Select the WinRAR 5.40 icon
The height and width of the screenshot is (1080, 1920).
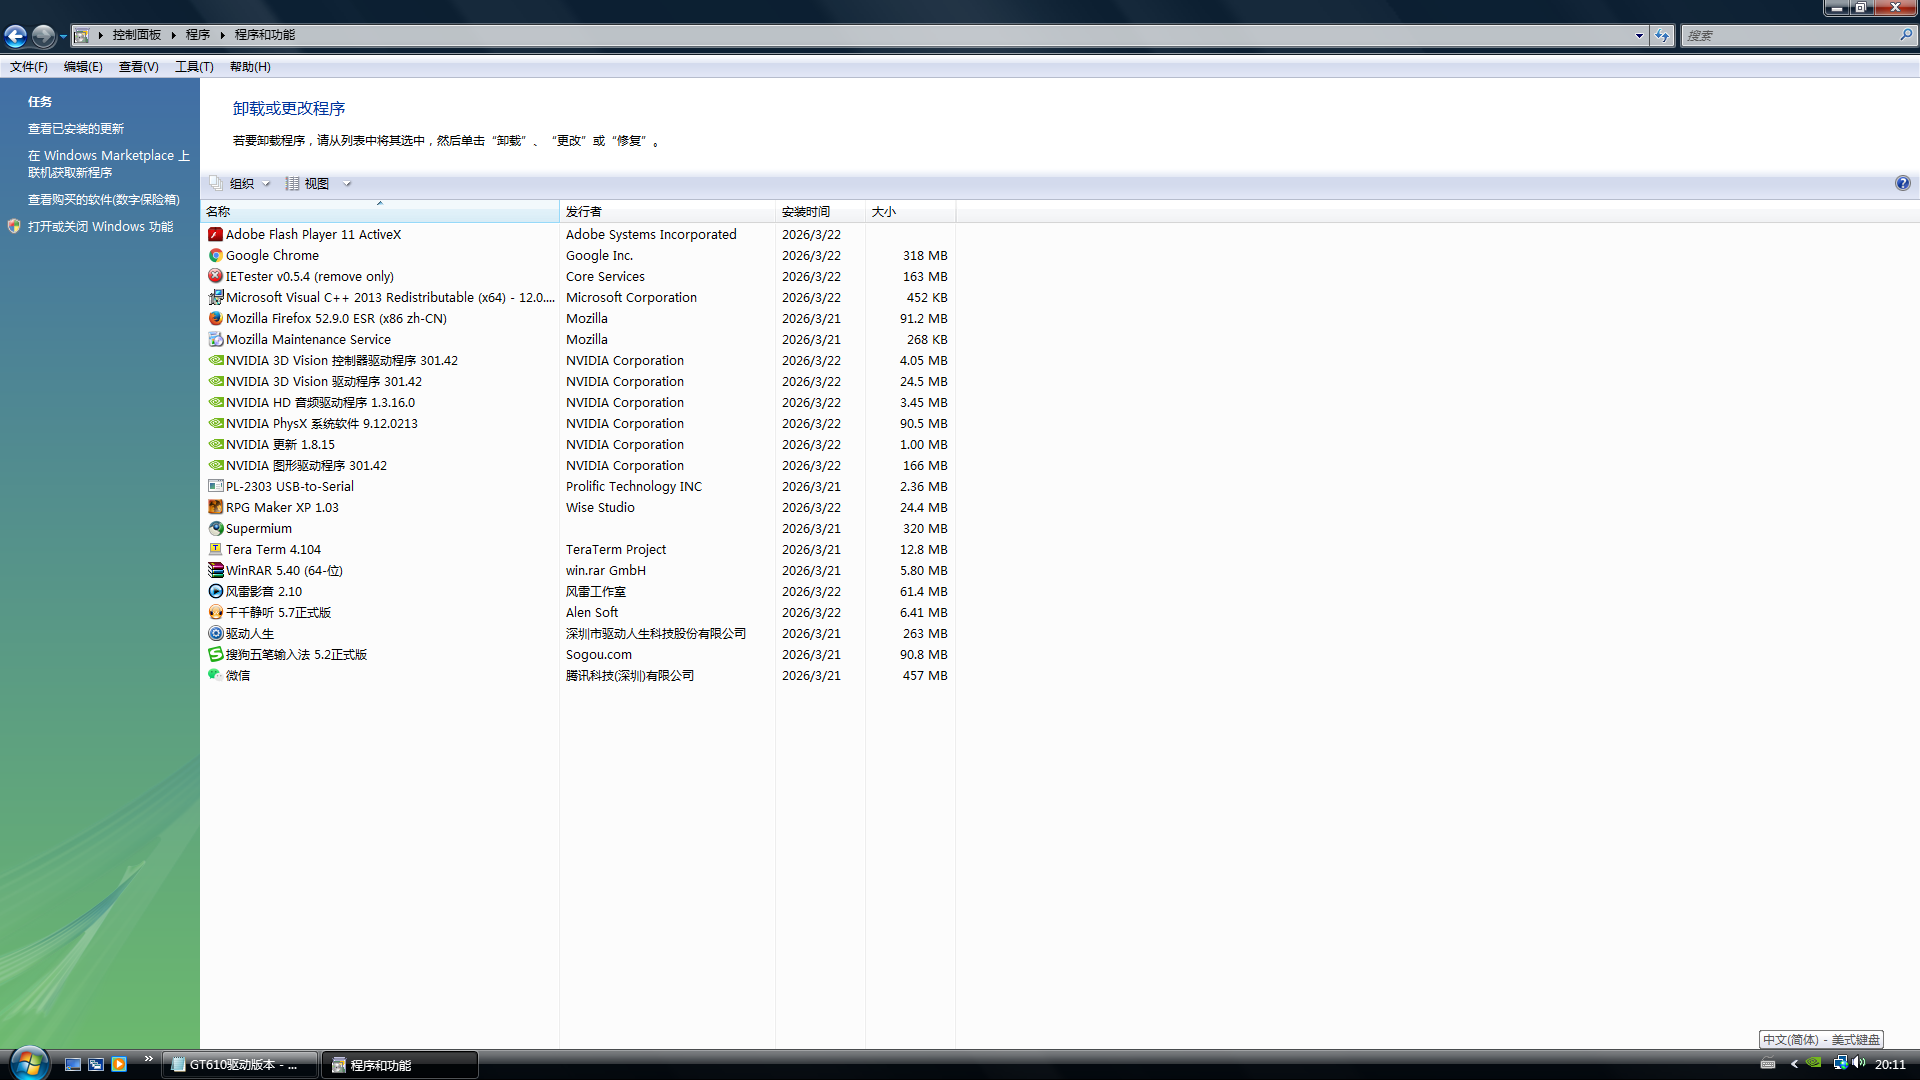(x=215, y=570)
